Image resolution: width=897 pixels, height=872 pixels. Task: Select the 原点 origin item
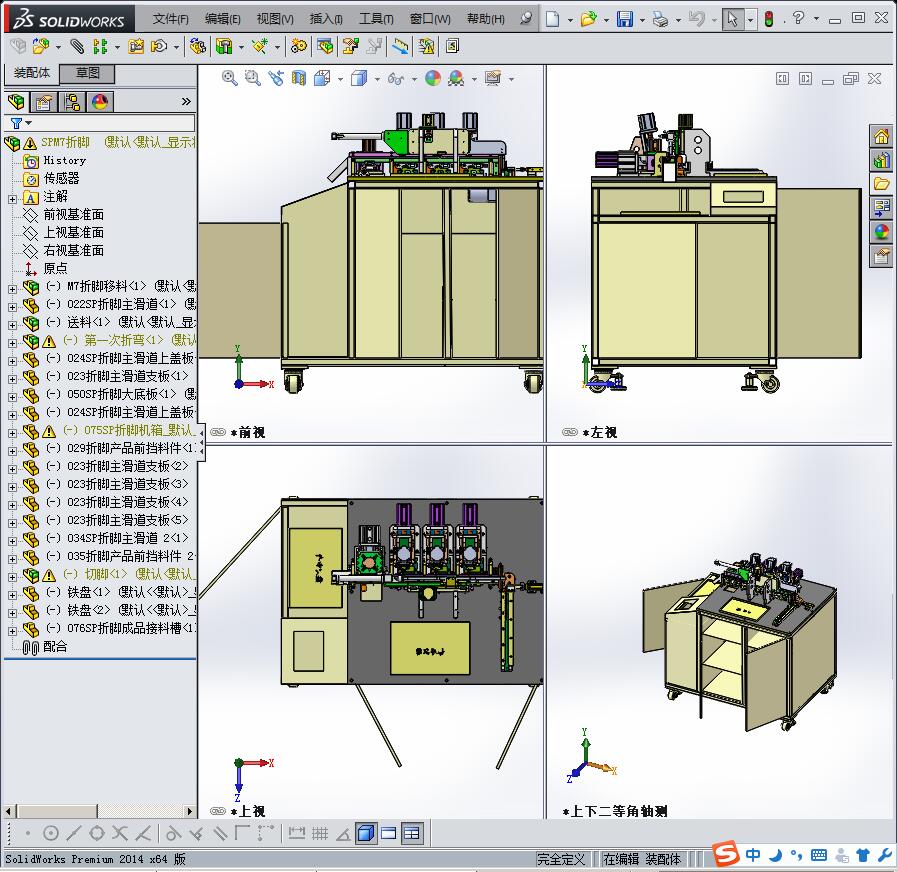[55, 268]
